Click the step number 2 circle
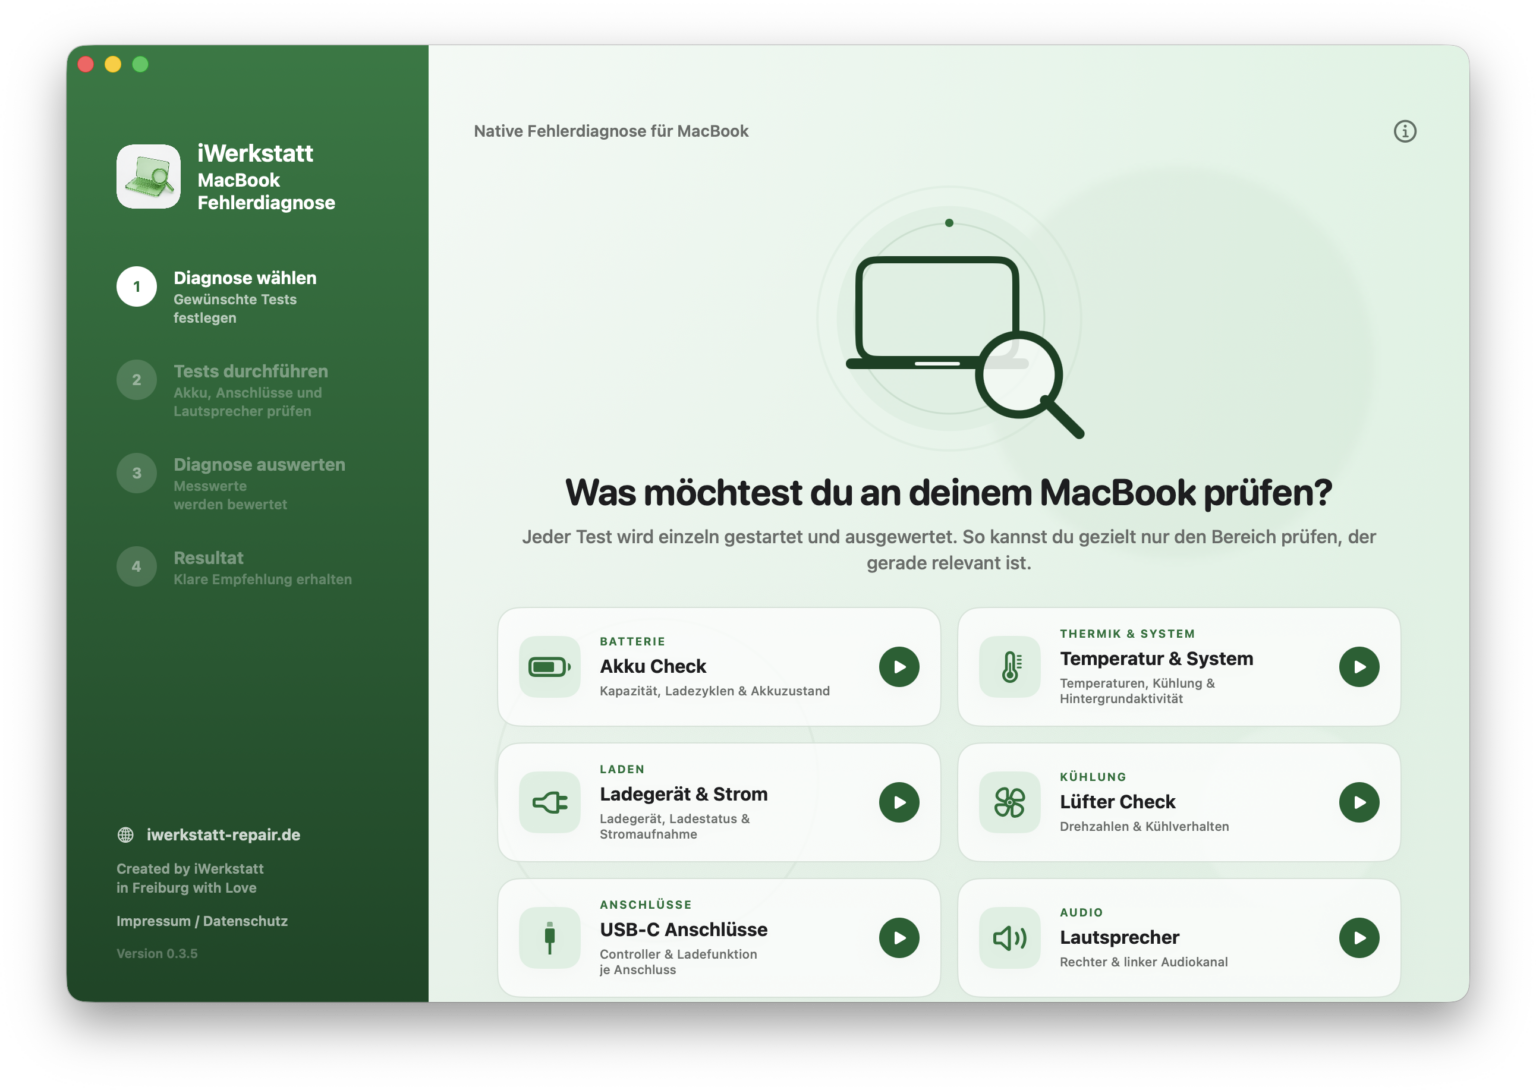This screenshot has height=1090, width=1536. point(137,380)
